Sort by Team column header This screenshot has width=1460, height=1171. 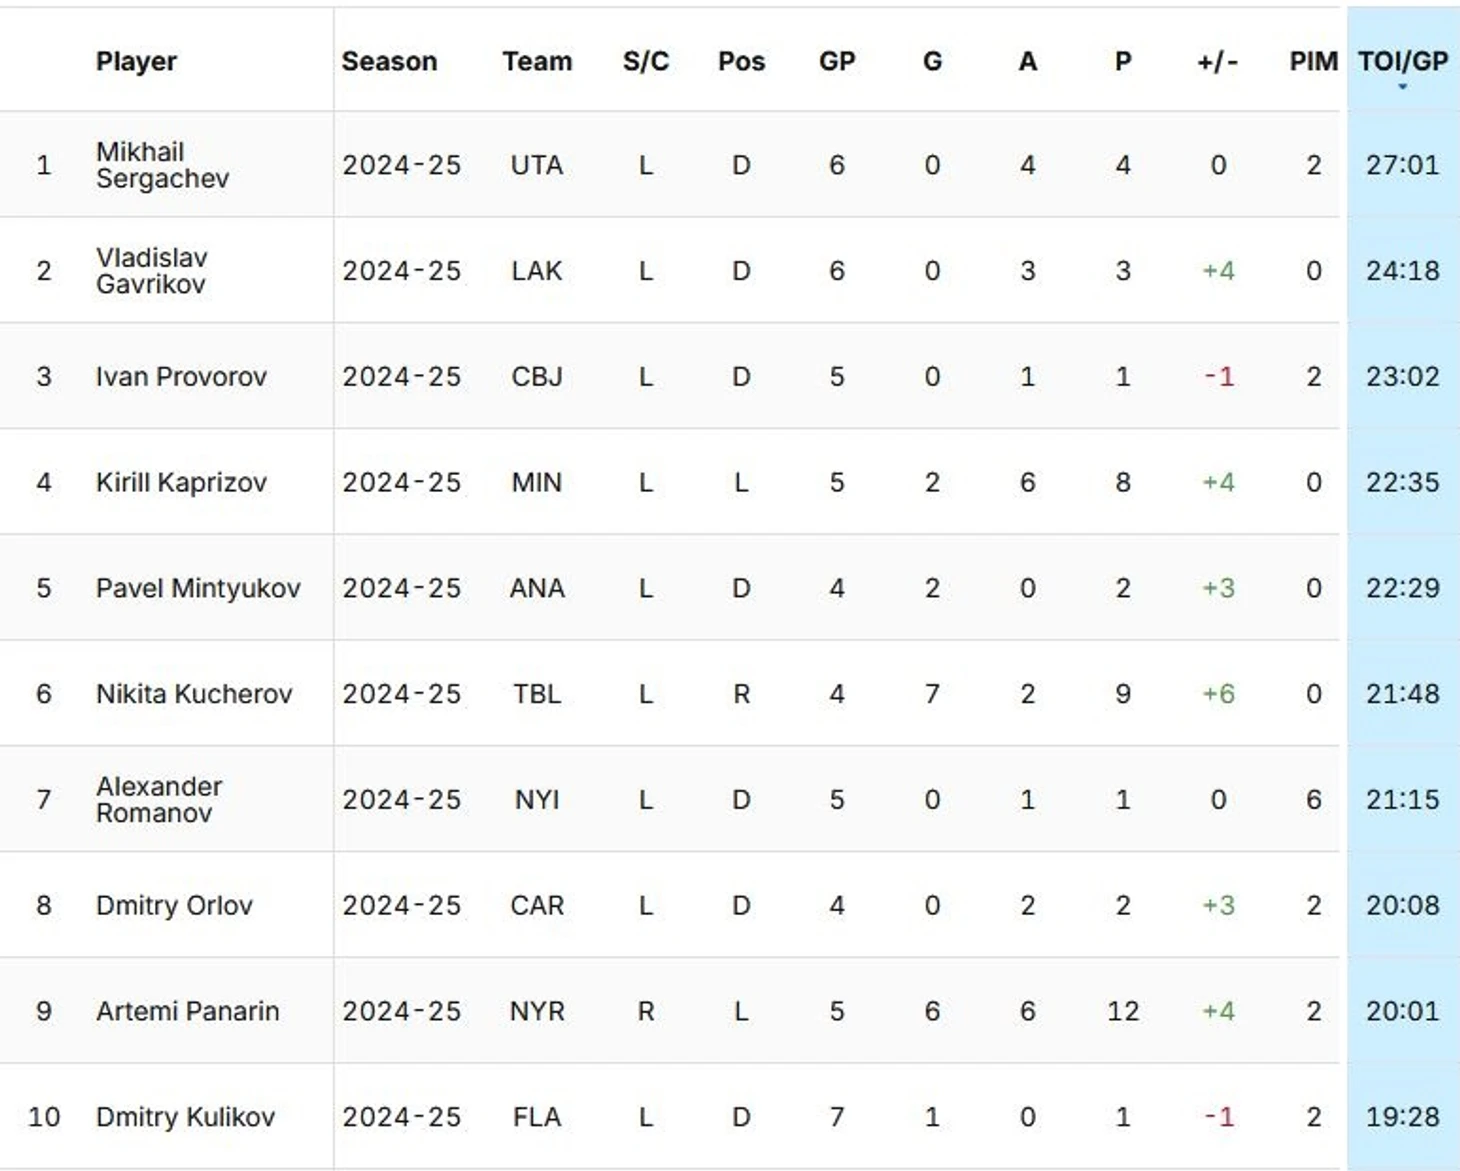coord(537,61)
